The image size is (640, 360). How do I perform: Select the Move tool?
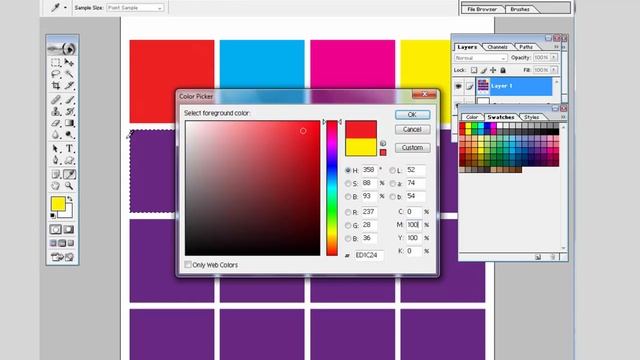[x=69, y=62]
